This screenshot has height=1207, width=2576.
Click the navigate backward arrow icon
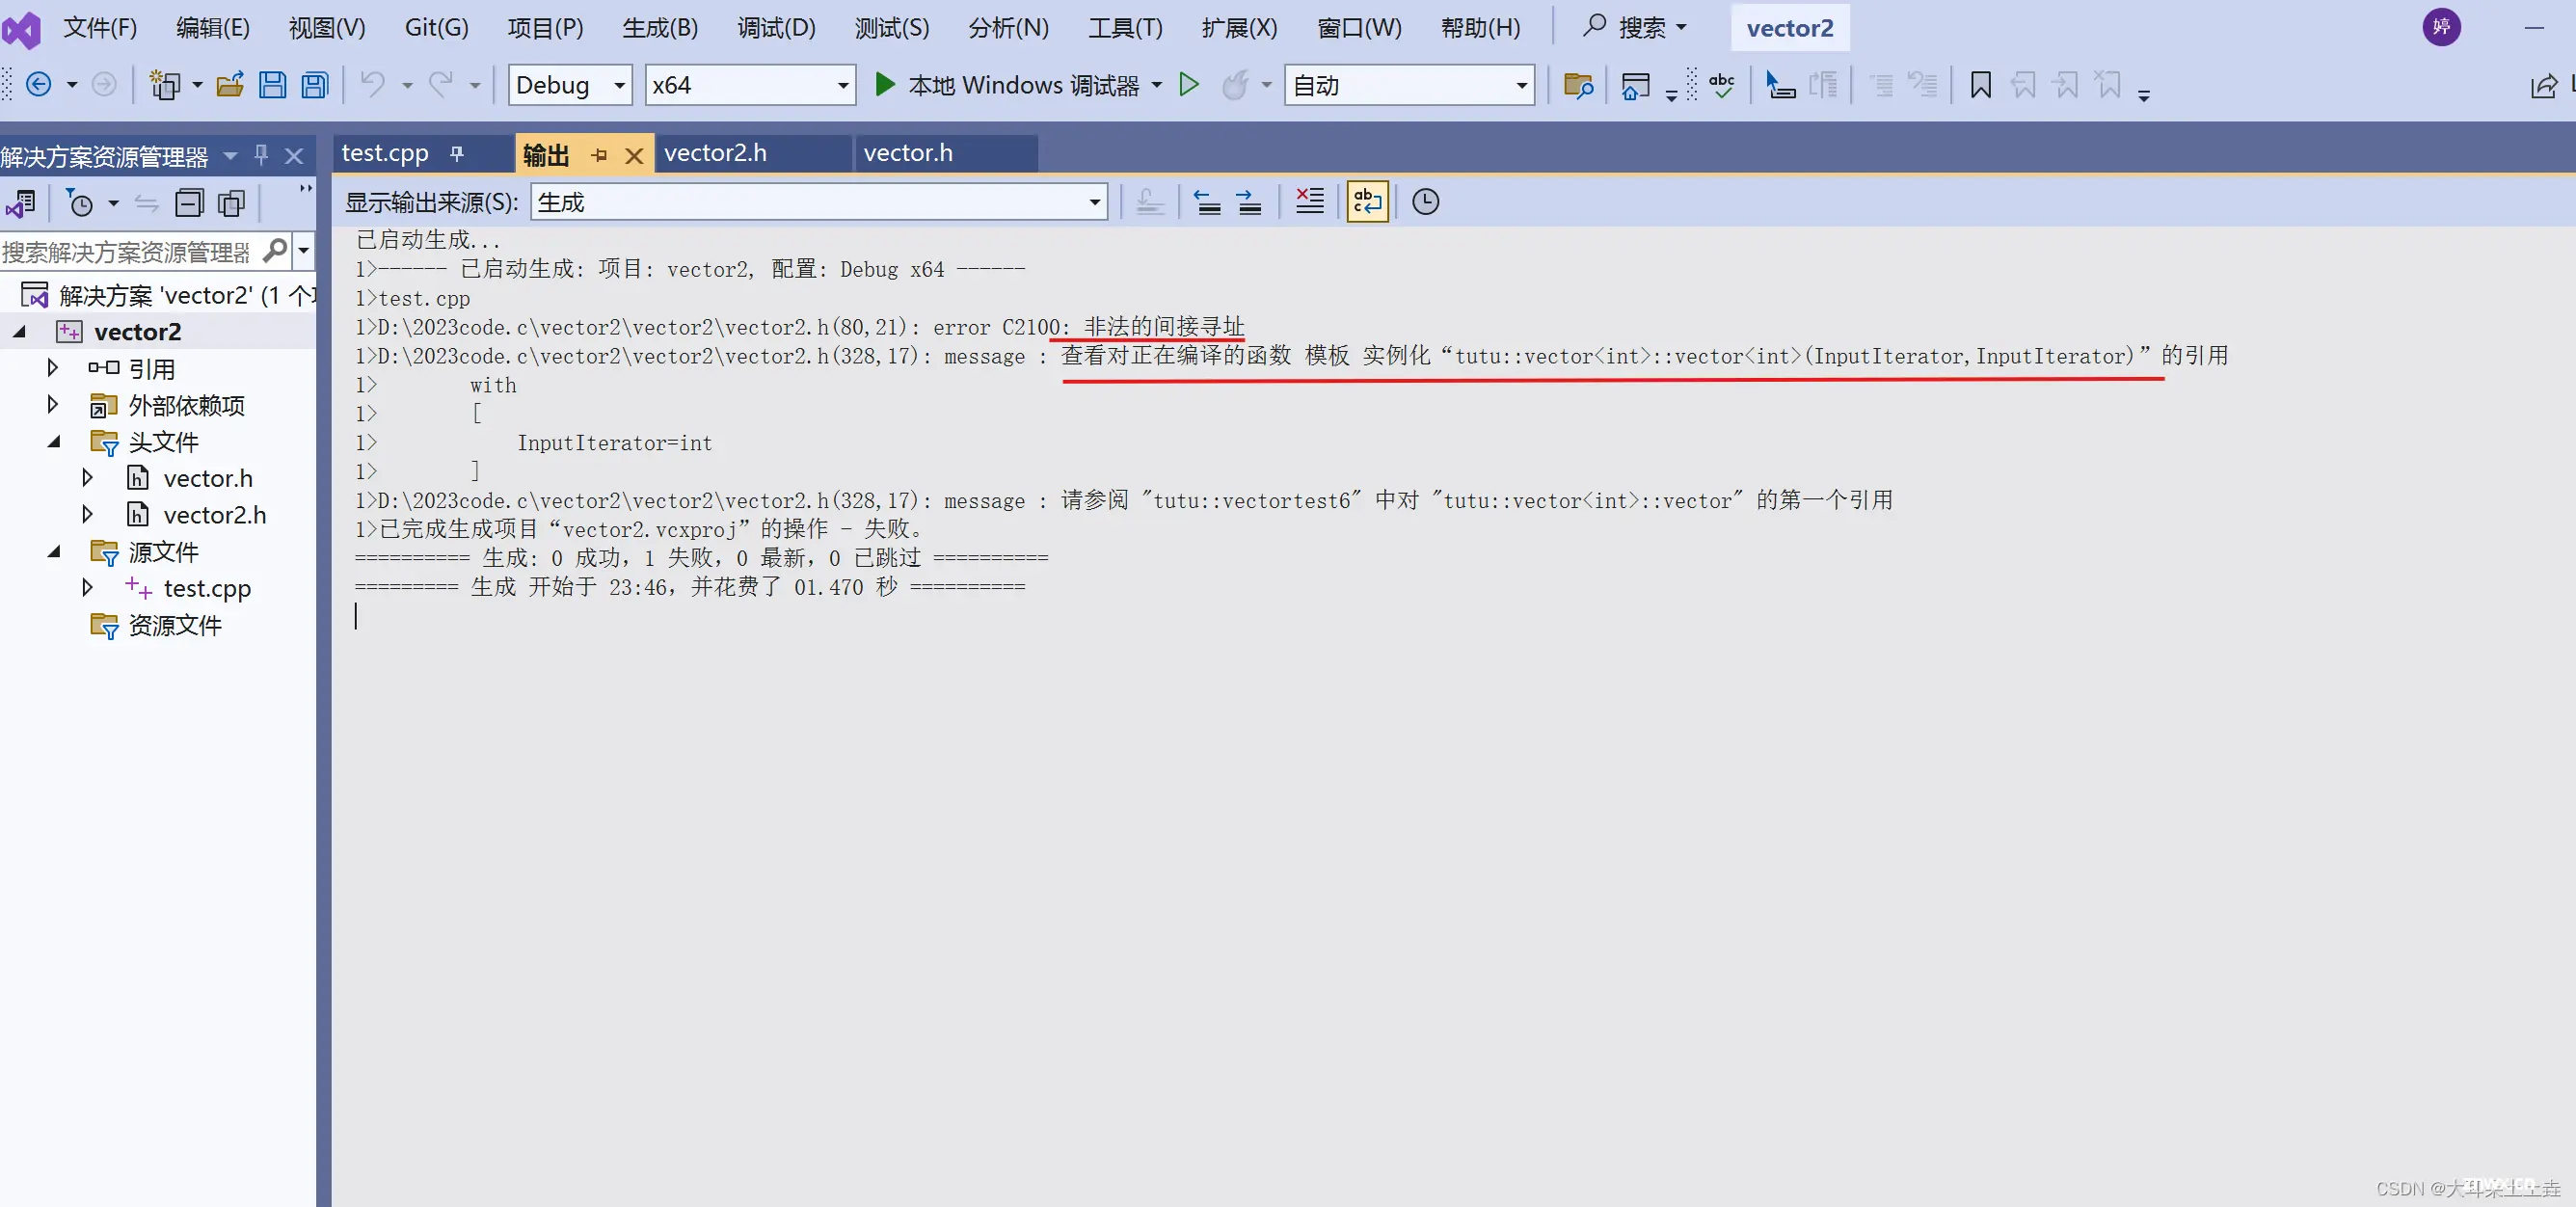coord(38,85)
